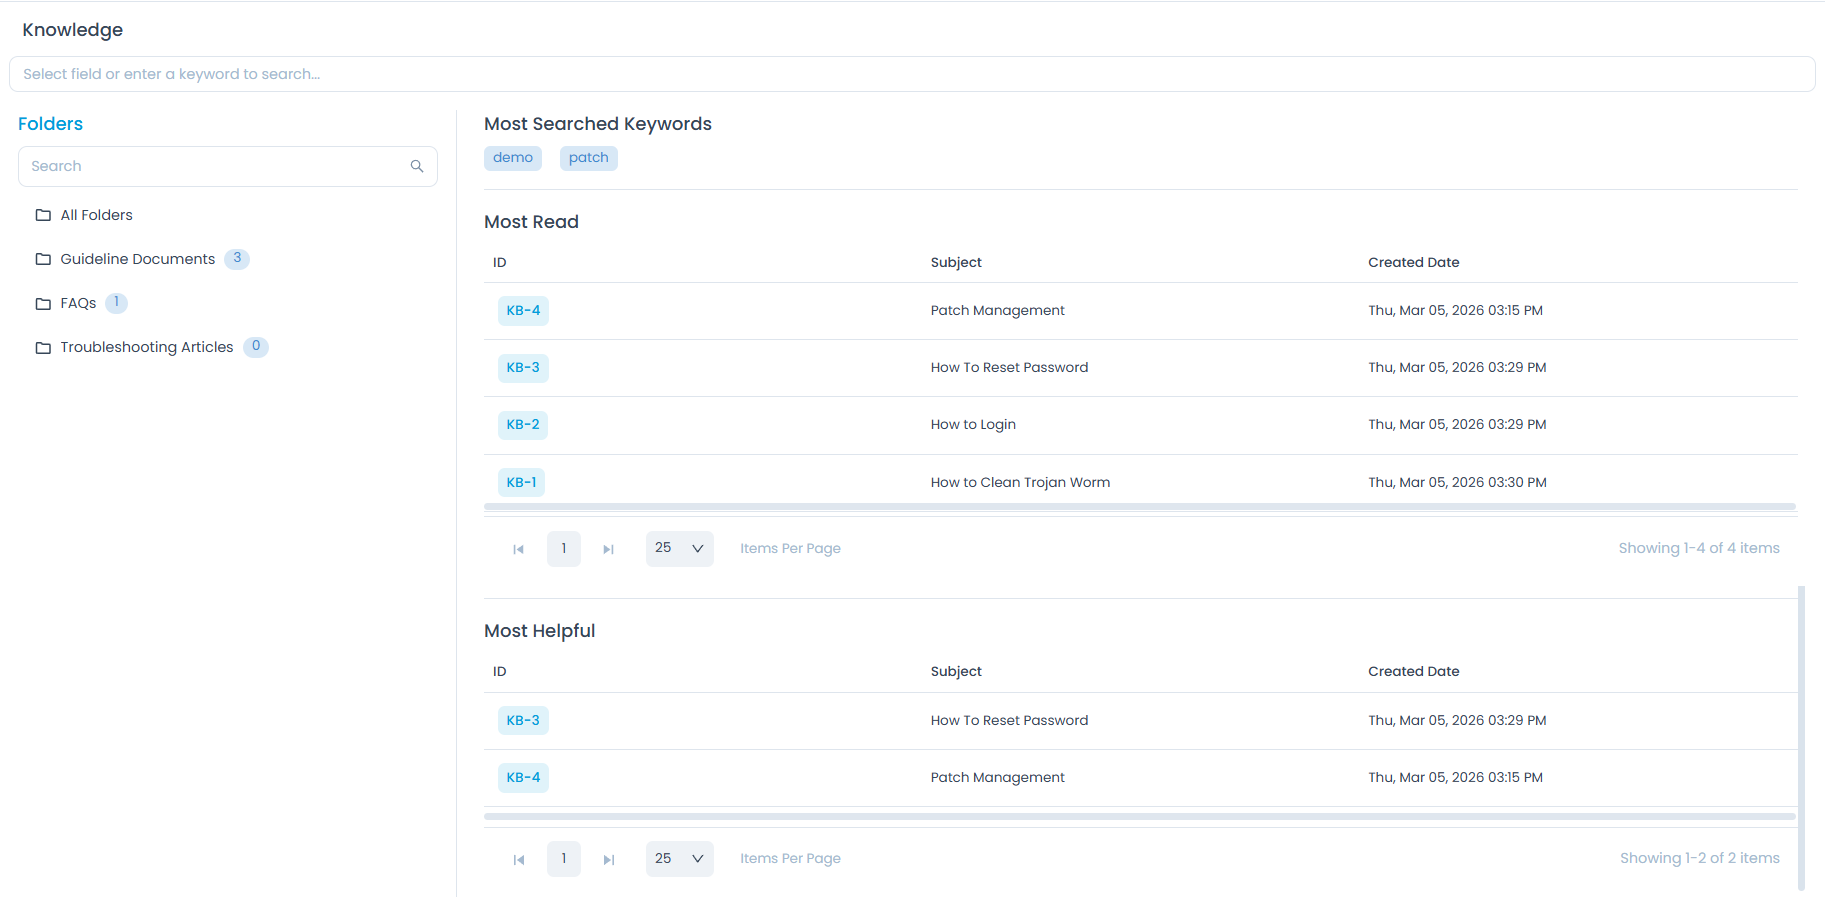Click the Most Read horizontal scrollbar
The height and width of the screenshot is (898, 1825).
[1139, 507]
